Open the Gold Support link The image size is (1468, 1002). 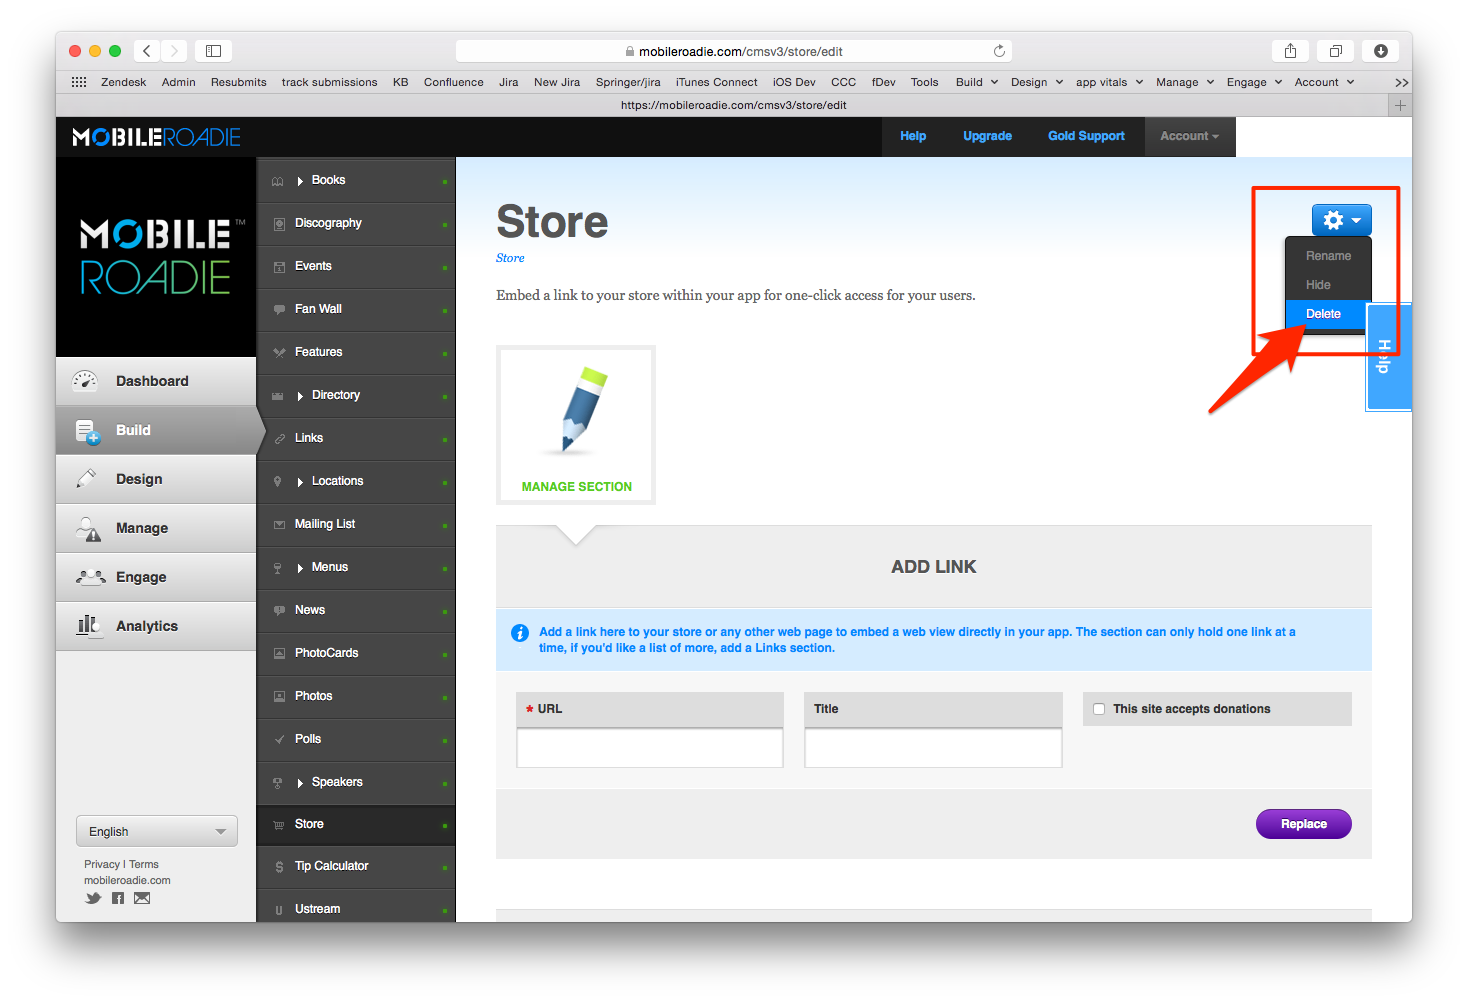1086,136
